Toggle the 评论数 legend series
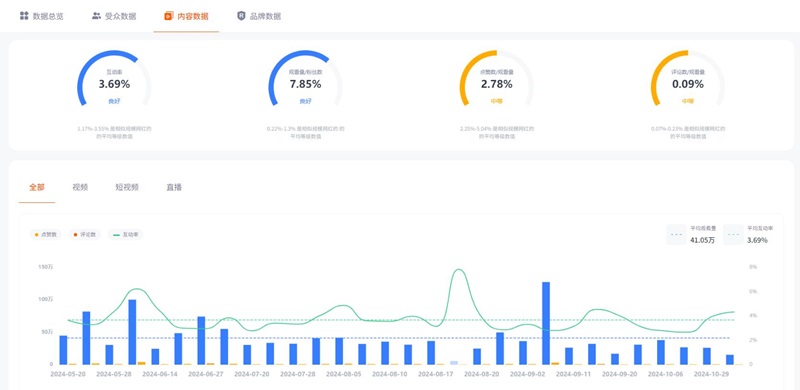Screen dimensions: 800x390 pyautogui.click(x=85, y=235)
